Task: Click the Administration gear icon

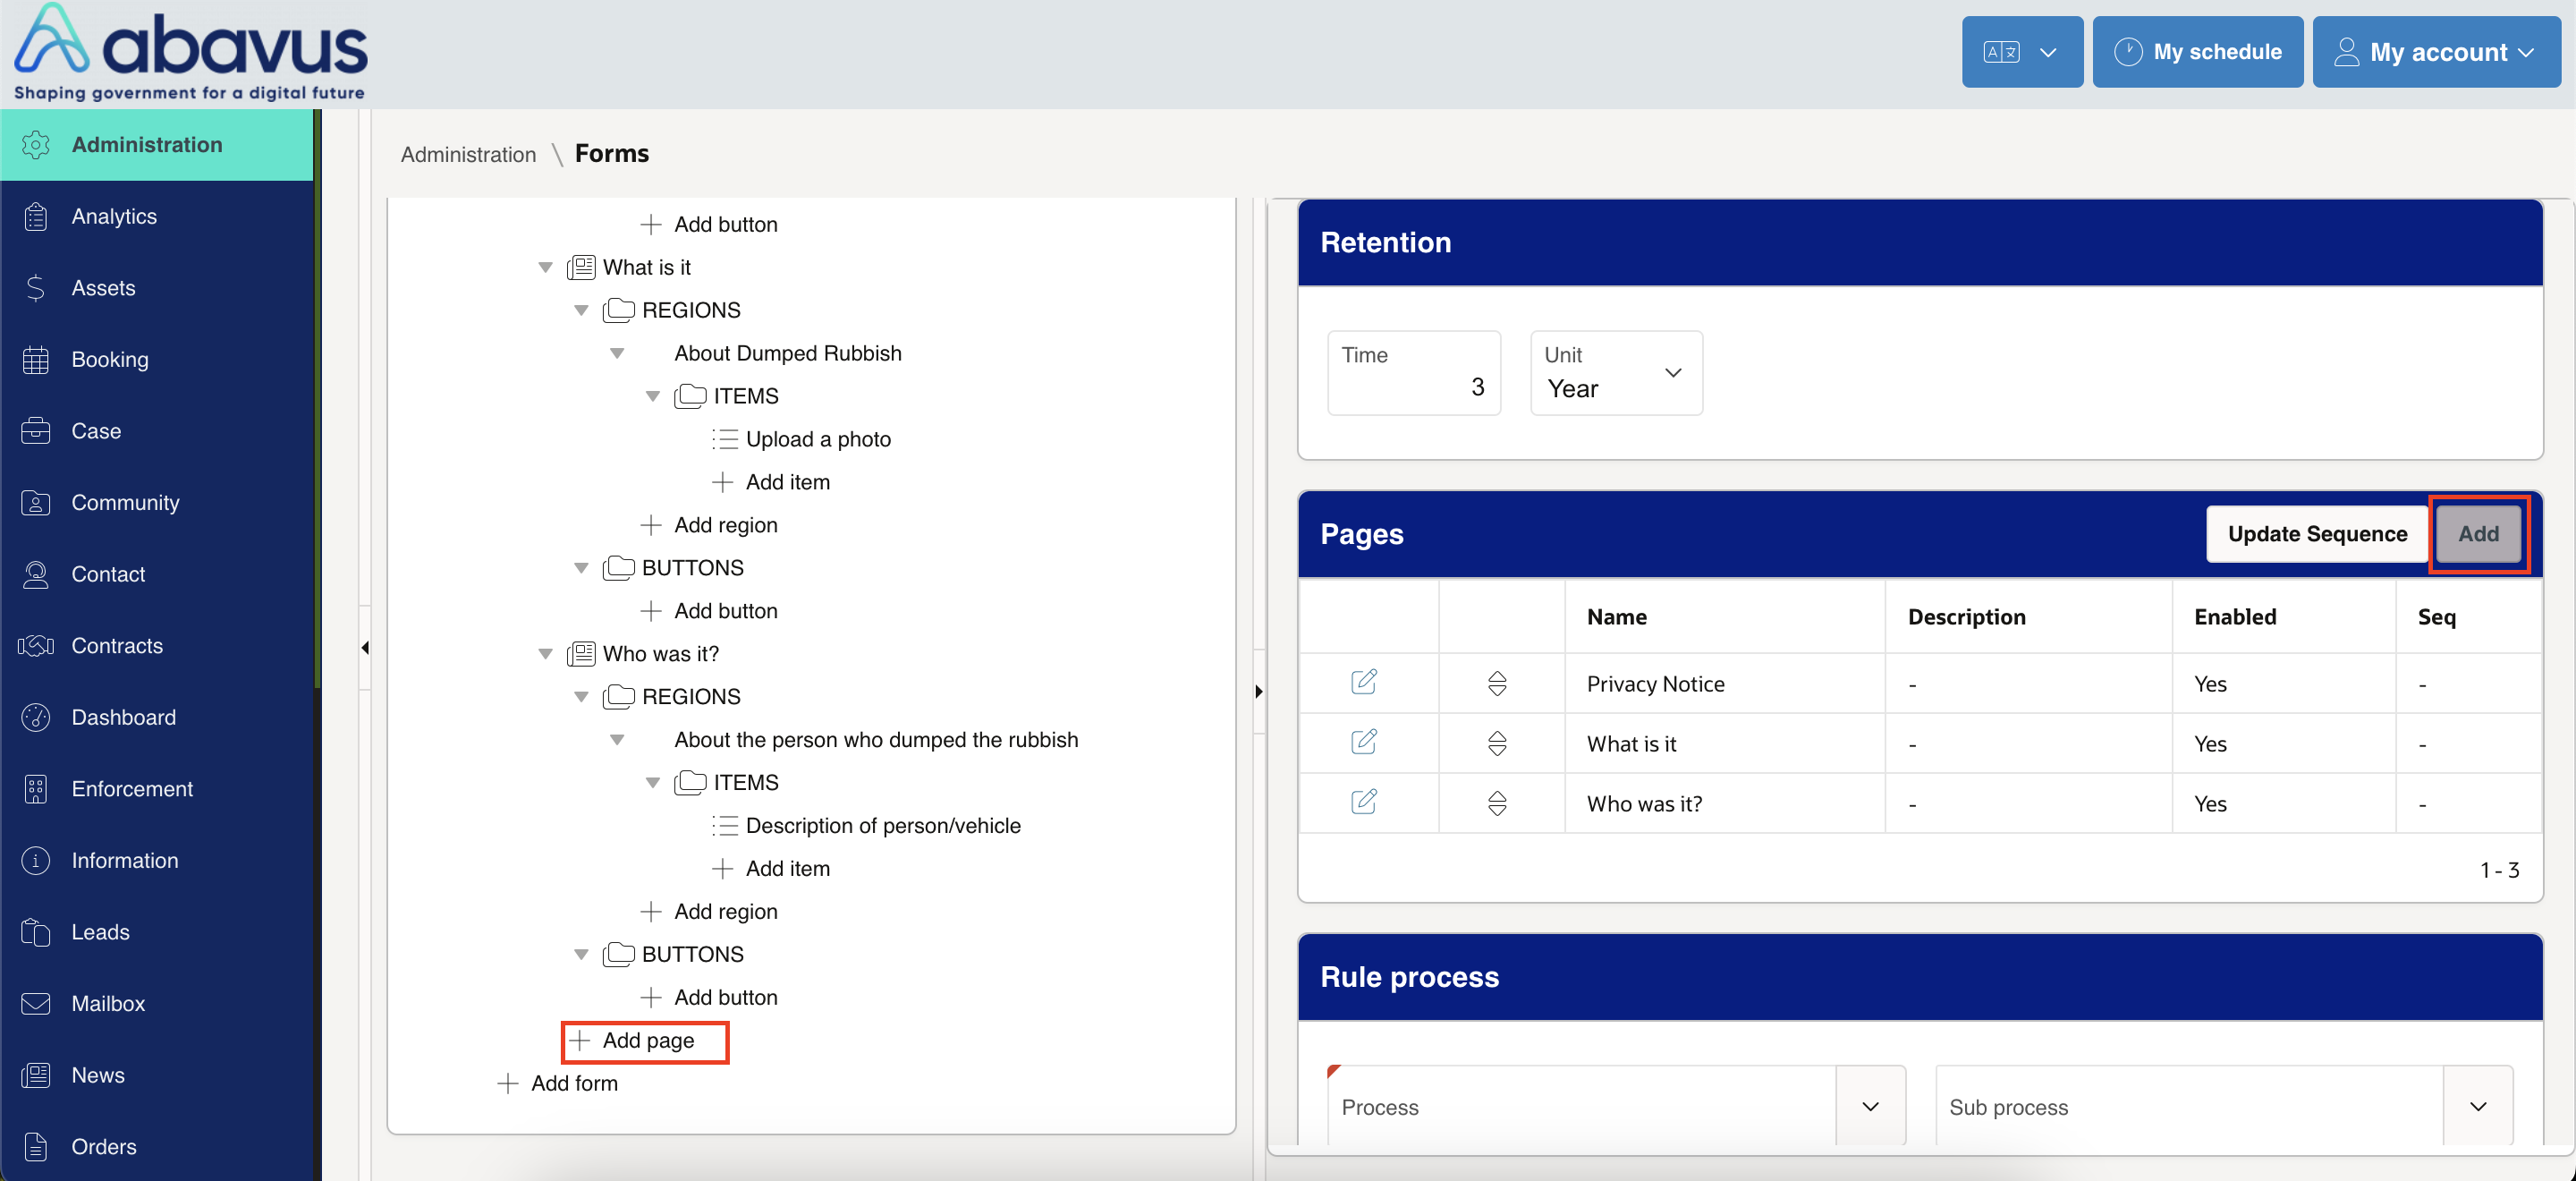Action: 36,145
